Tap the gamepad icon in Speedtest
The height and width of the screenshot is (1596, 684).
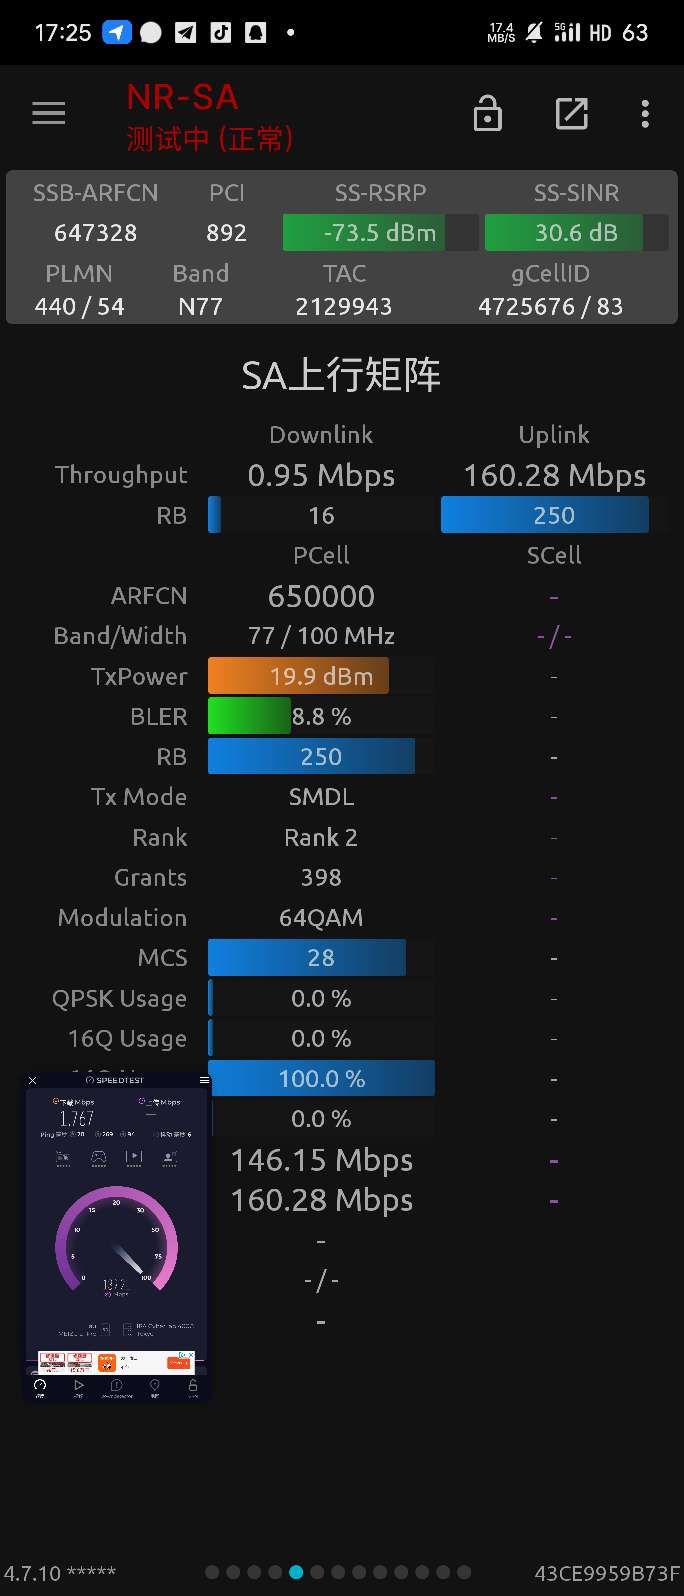pyautogui.click(x=98, y=1157)
